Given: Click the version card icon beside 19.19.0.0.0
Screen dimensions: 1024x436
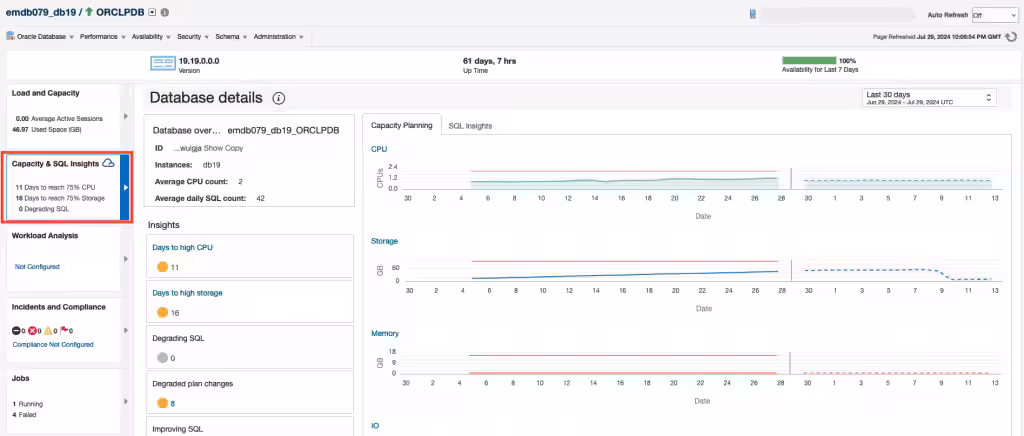Looking at the screenshot, I should (x=161, y=63).
